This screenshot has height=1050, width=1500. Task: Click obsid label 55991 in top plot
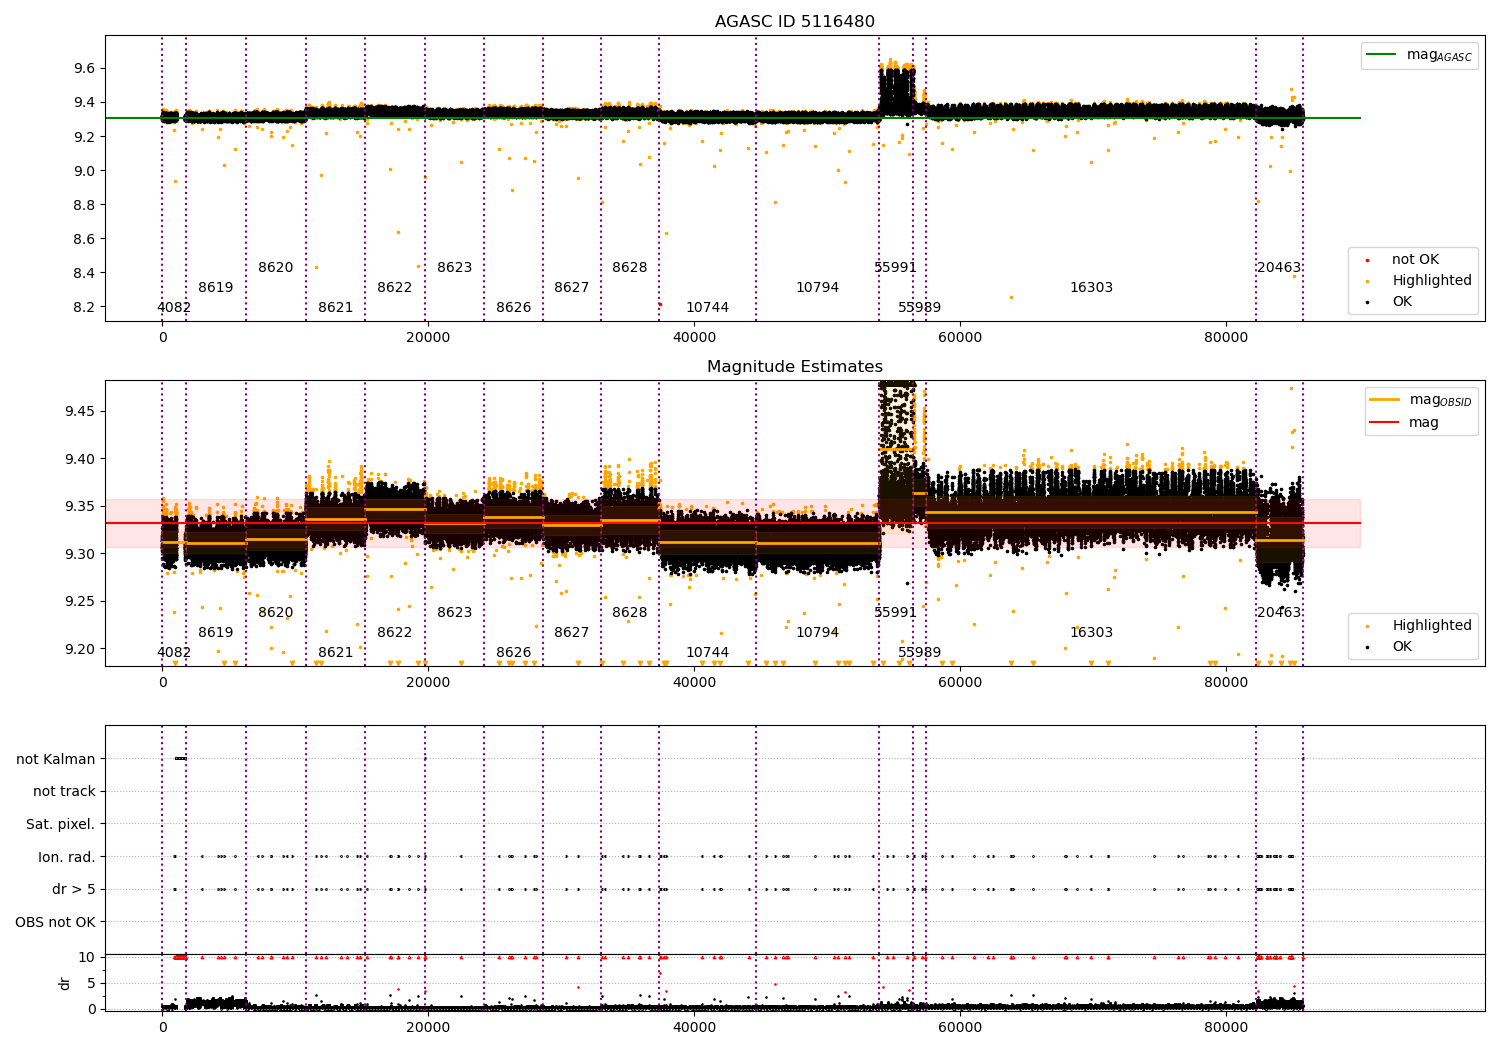[x=895, y=268]
